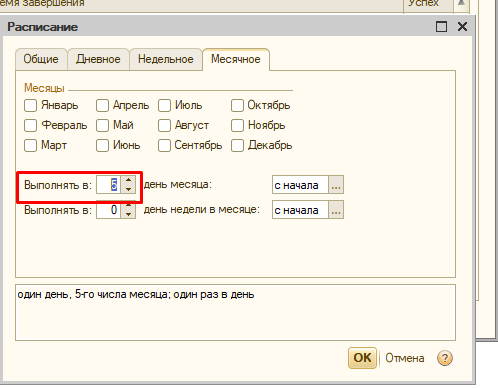This screenshot has width=498, height=388.
Task: Go to the Недельное tab
Action: [x=166, y=59]
